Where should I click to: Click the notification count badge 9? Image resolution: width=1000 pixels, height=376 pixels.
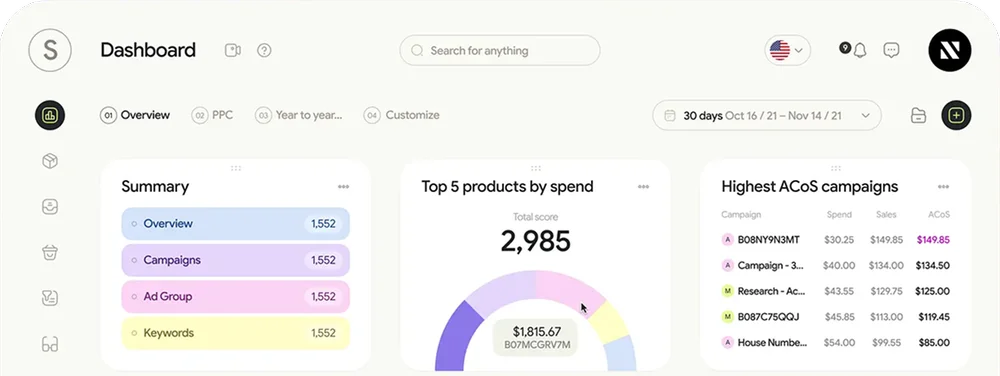pos(845,47)
